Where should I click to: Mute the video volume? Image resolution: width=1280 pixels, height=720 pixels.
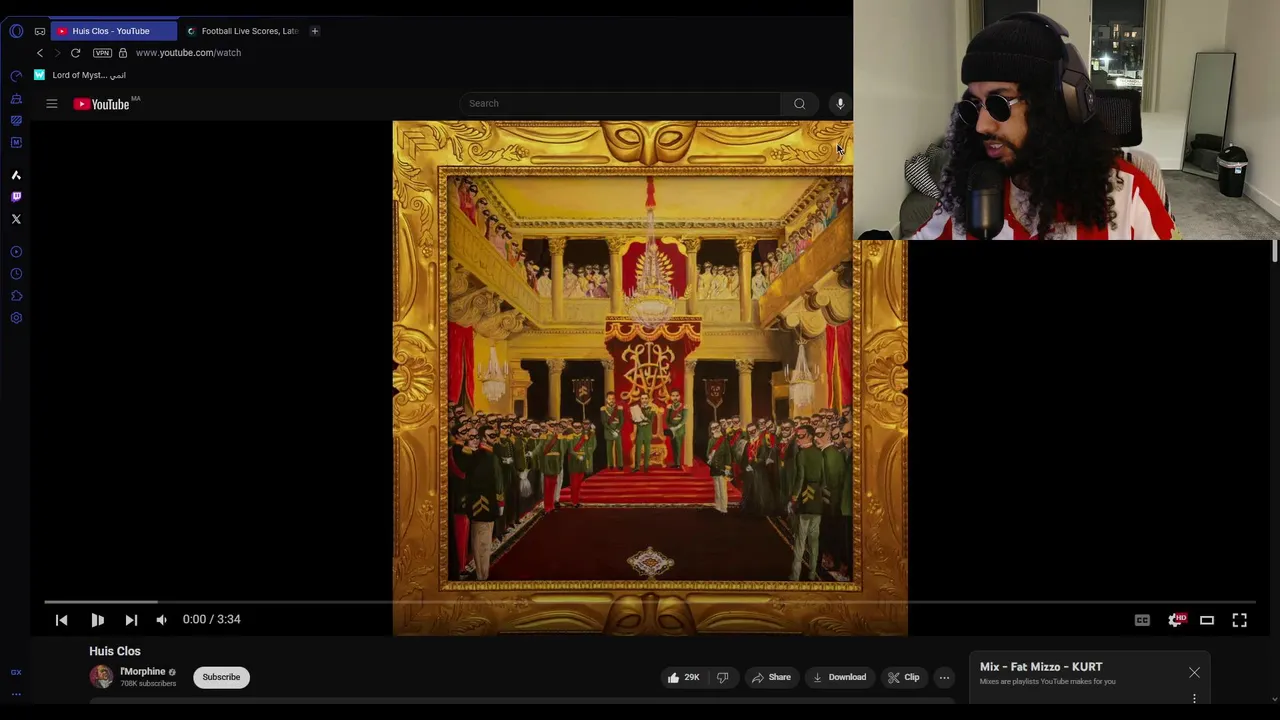[162, 620]
